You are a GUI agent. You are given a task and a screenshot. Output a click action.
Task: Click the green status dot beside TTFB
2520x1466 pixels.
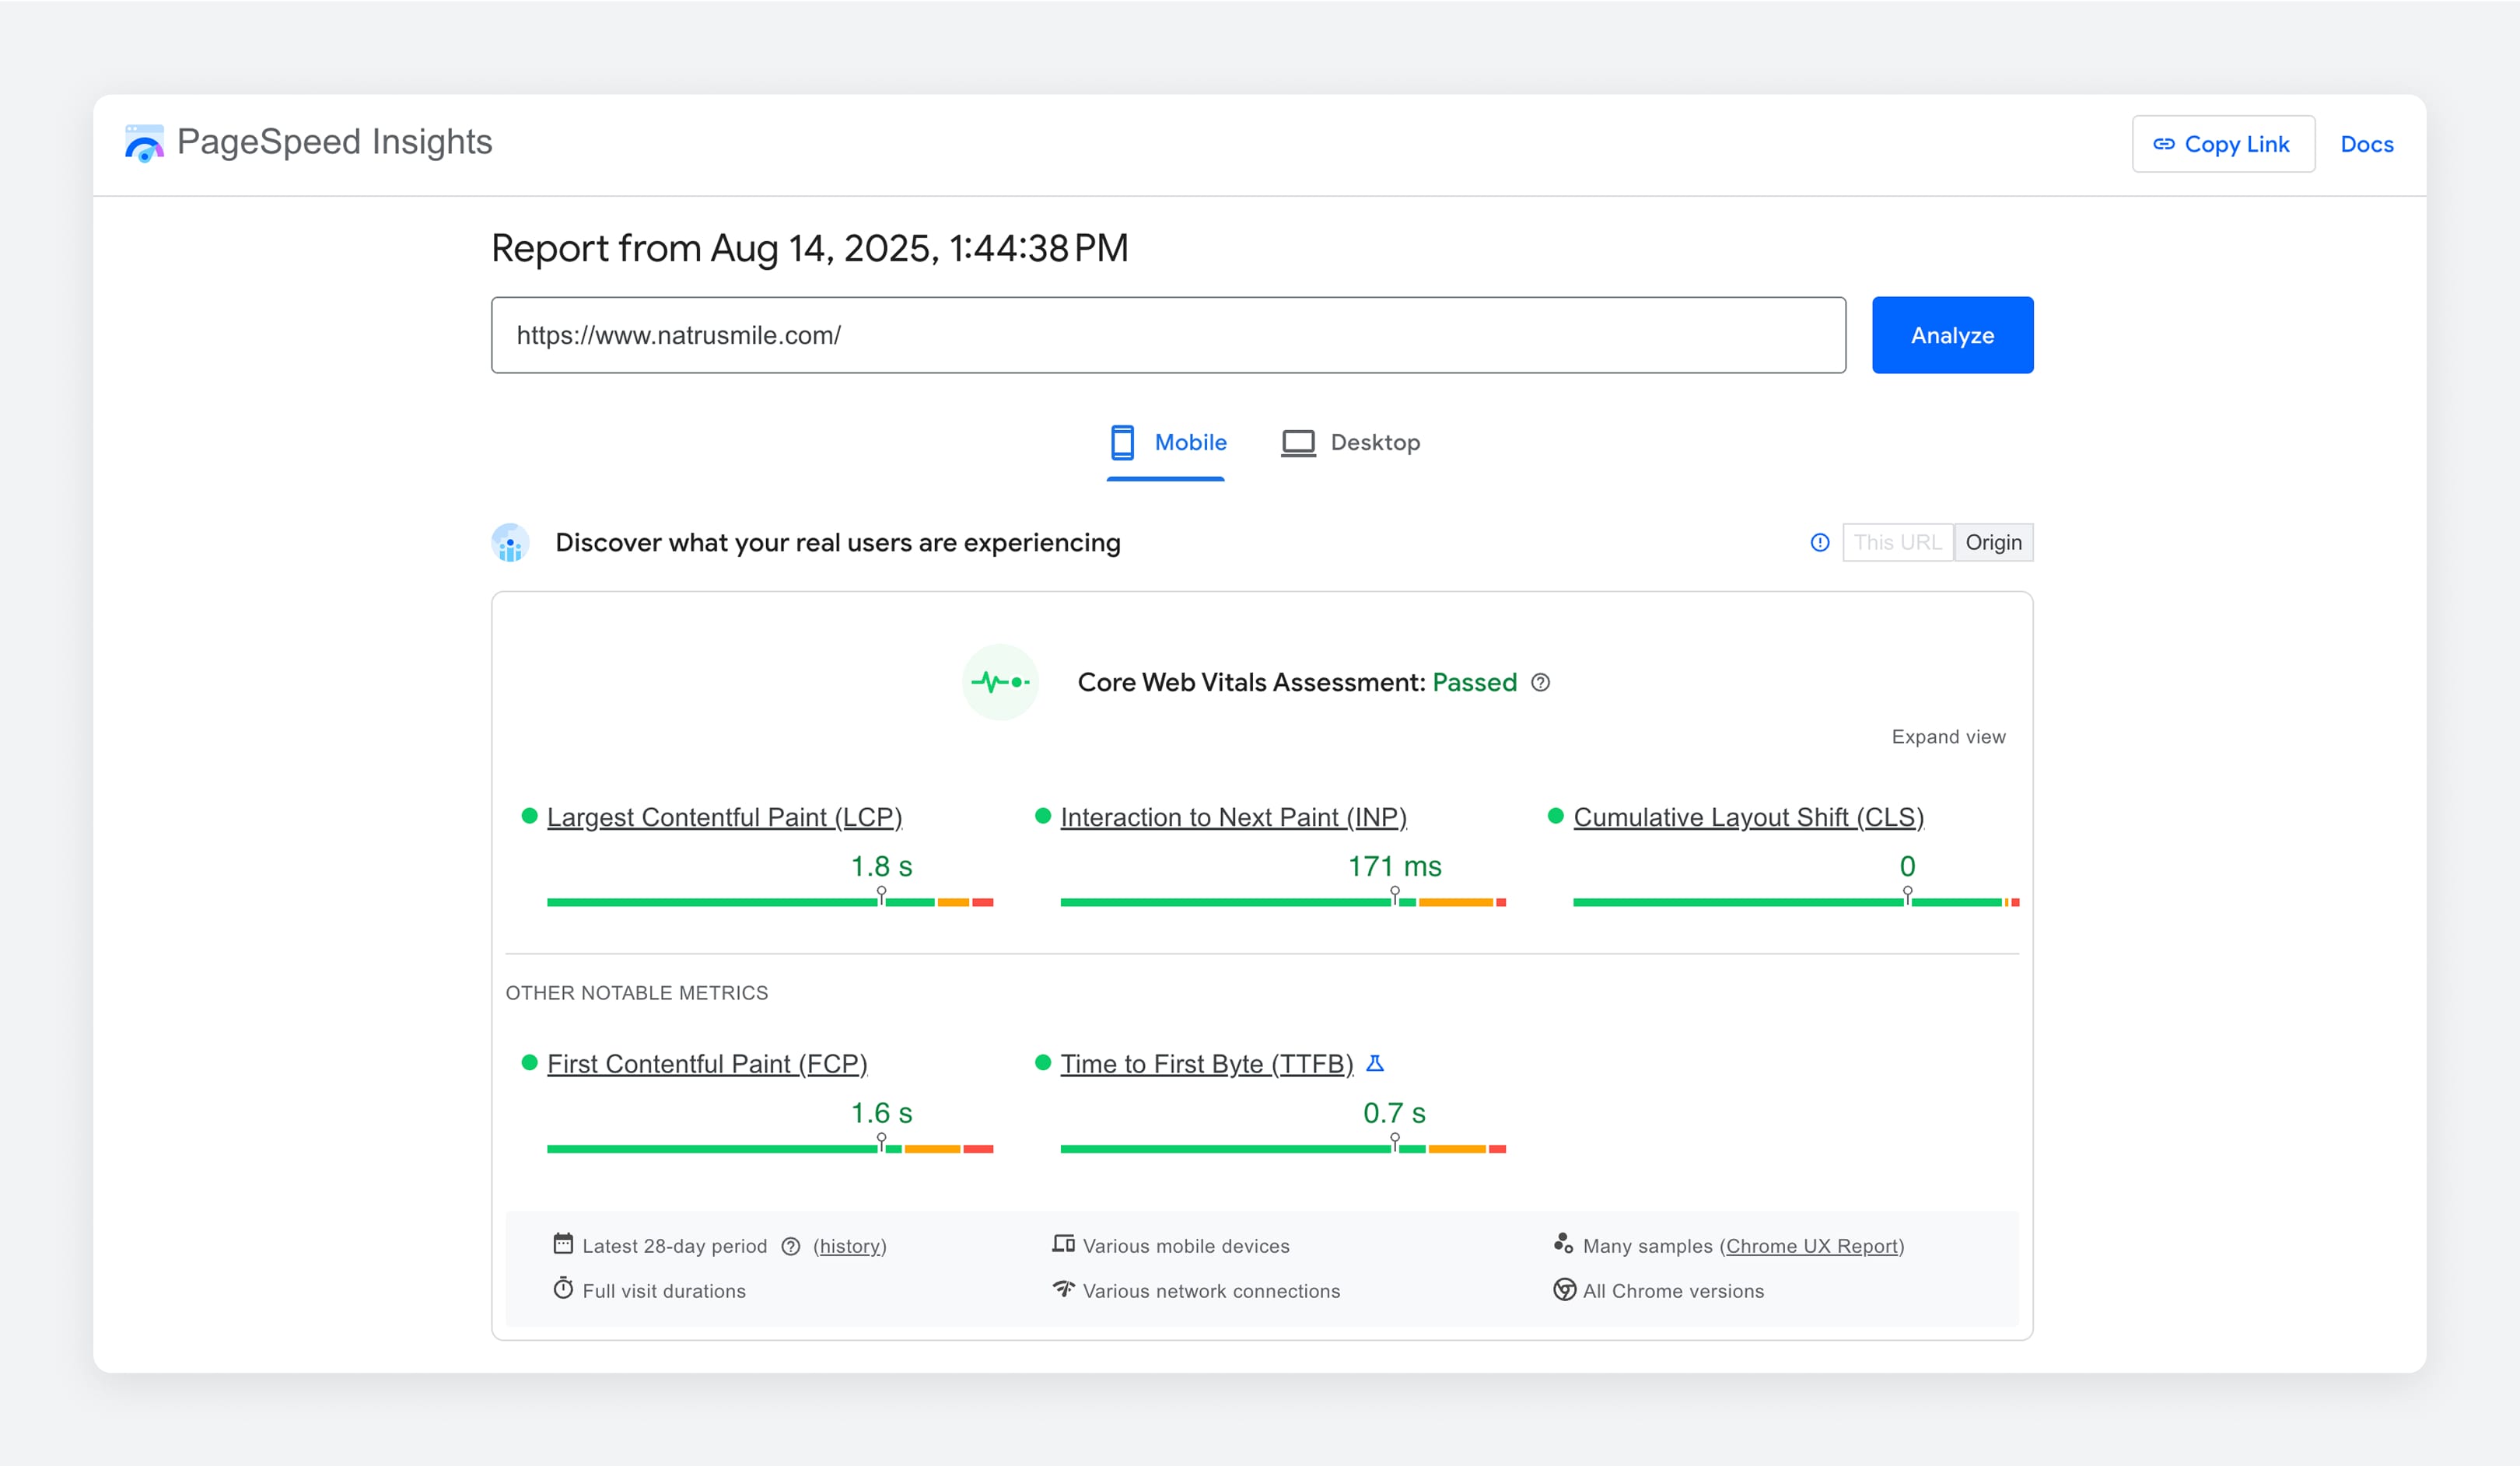pos(1042,1062)
